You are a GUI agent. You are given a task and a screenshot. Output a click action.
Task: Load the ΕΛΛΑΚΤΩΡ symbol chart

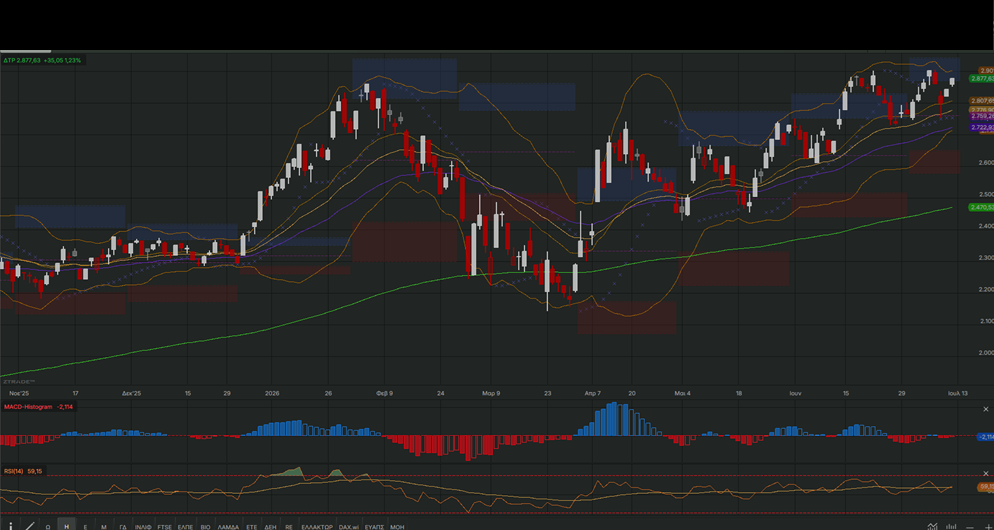pos(317,526)
